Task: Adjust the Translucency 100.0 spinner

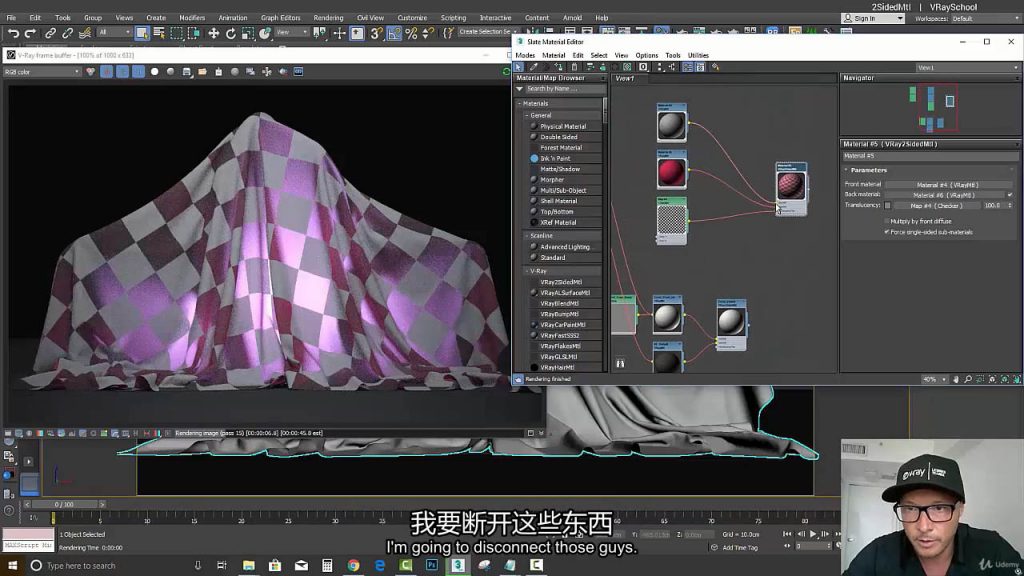Action: (1010, 206)
